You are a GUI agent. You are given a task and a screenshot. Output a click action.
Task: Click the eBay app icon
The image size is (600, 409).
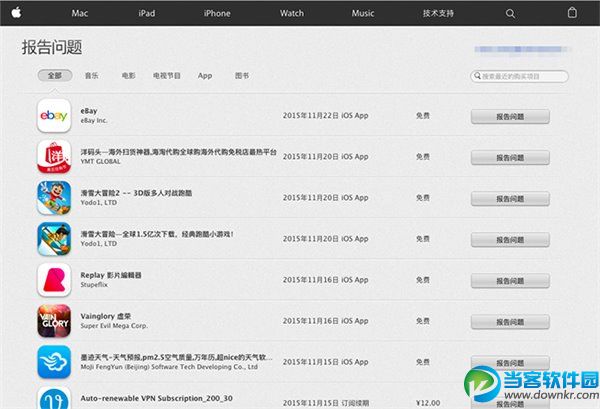point(54,116)
